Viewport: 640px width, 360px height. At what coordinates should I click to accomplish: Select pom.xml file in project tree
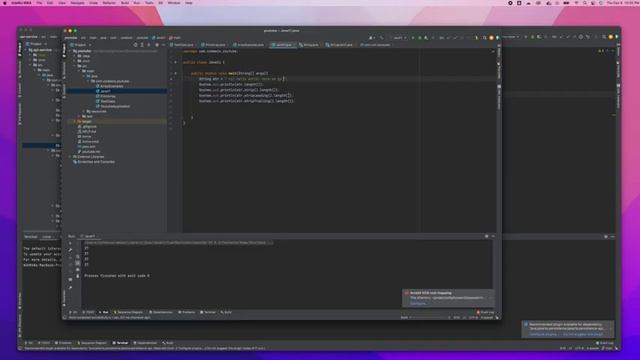(86, 147)
